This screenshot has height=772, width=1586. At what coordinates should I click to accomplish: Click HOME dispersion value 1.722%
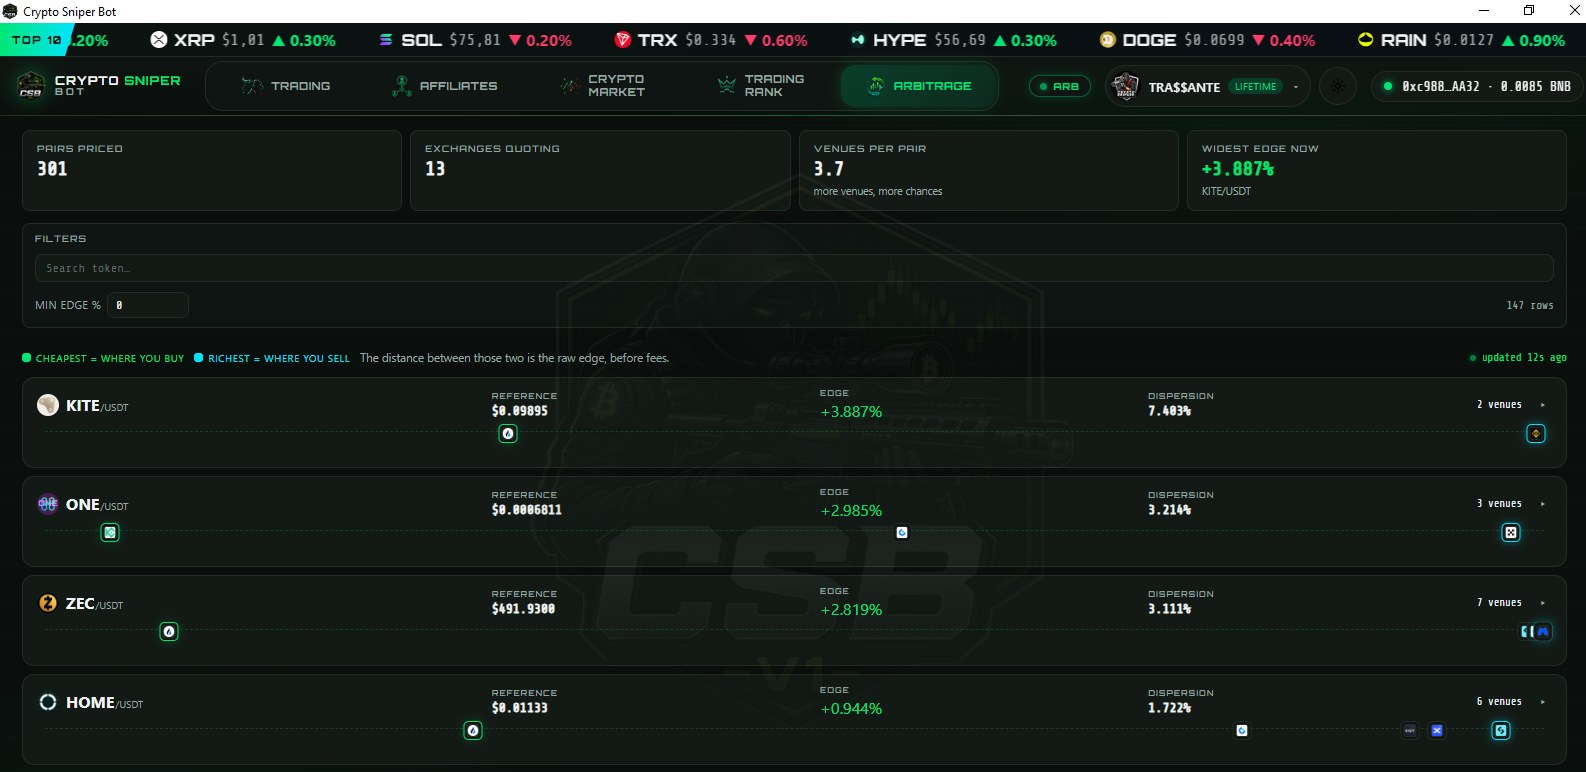1169,708
